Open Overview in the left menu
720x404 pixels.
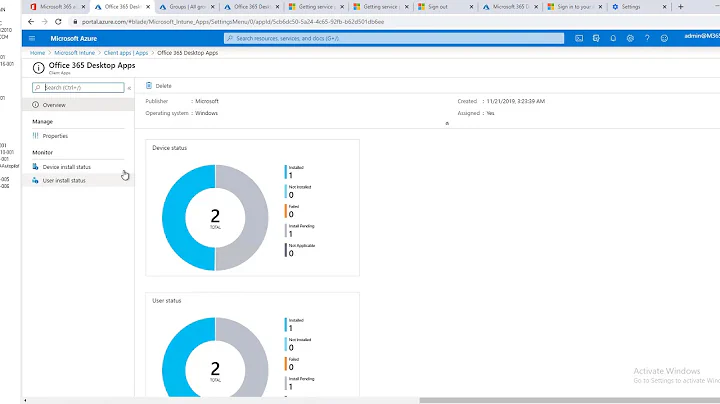[78, 105]
